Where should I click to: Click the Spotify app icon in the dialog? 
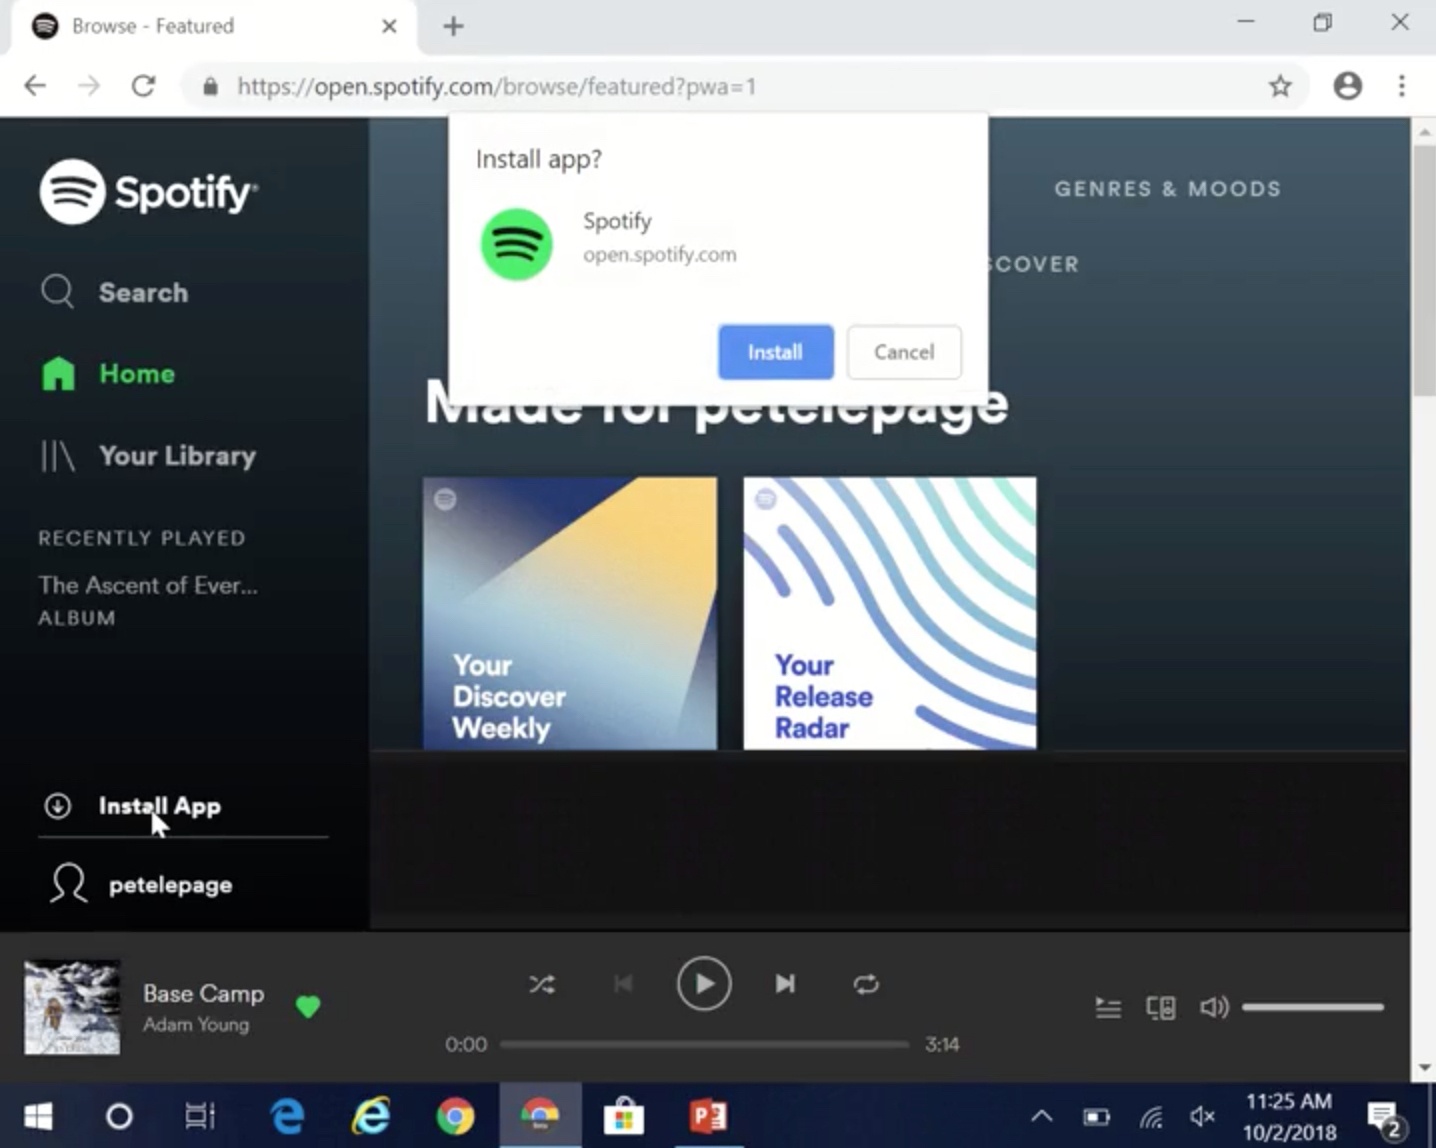coord(517,244)
